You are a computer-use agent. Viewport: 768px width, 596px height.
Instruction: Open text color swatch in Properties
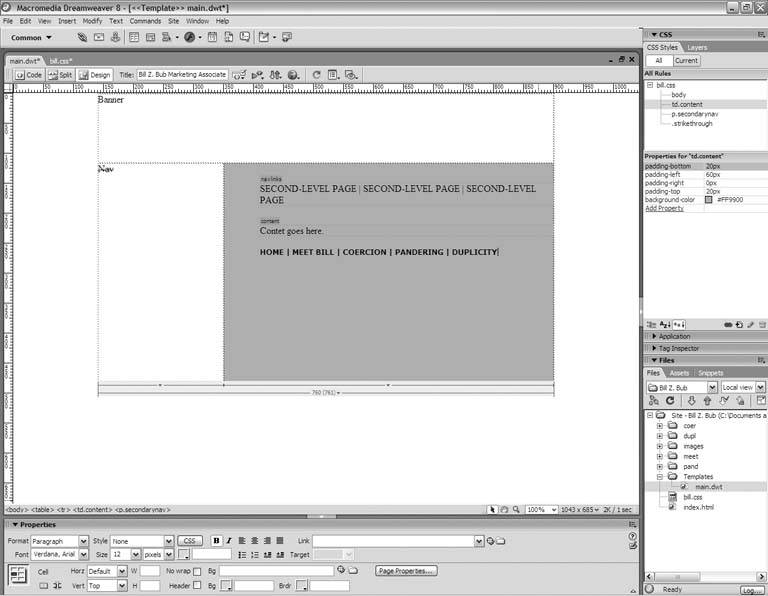point(184,554)
